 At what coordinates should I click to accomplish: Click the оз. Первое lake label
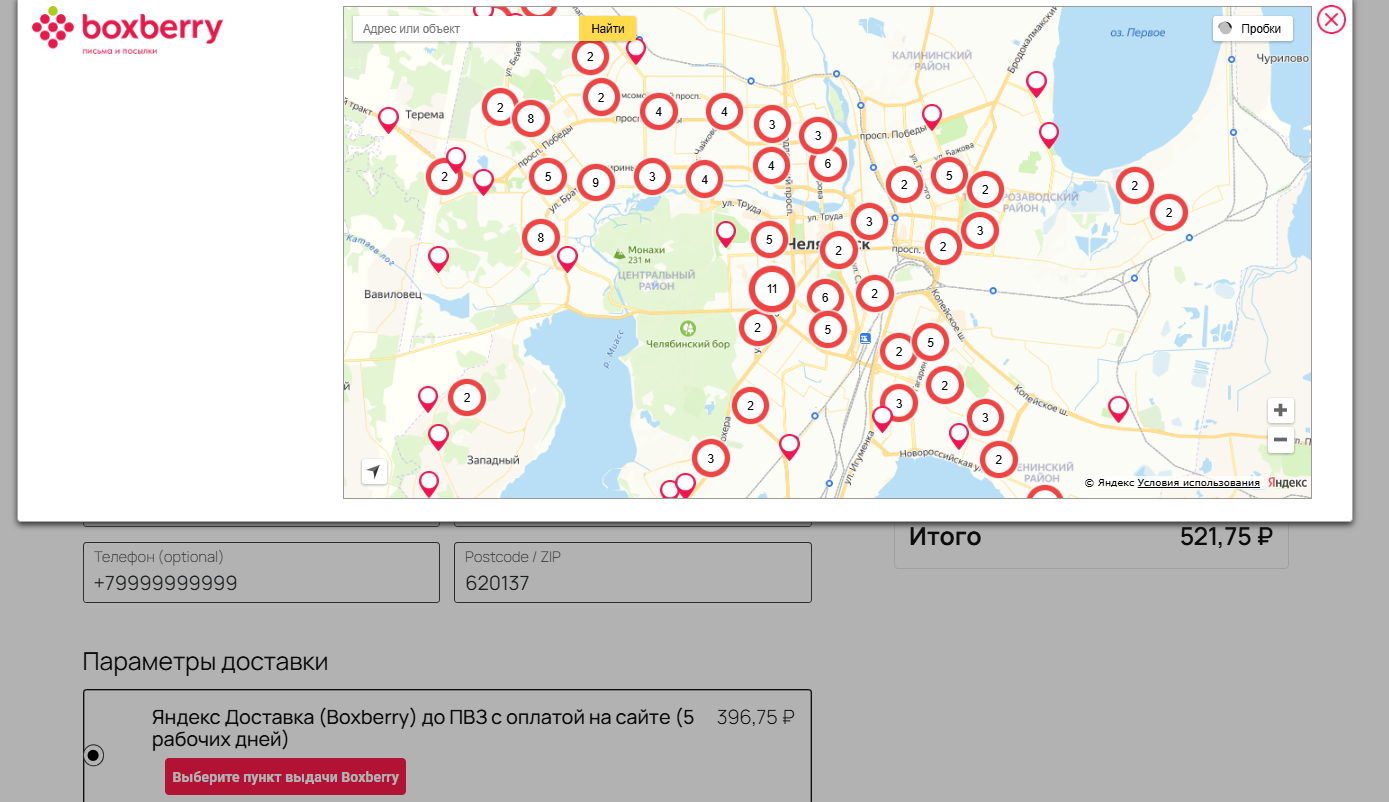pos(1138,32)
